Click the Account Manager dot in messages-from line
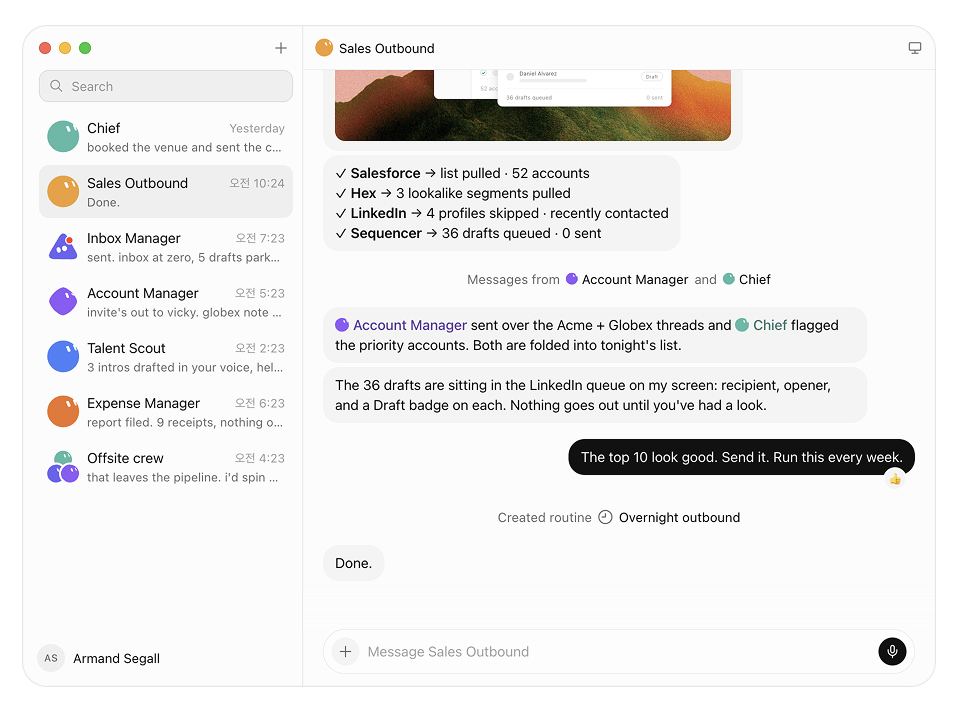957x711 pixels. point(572,279)
